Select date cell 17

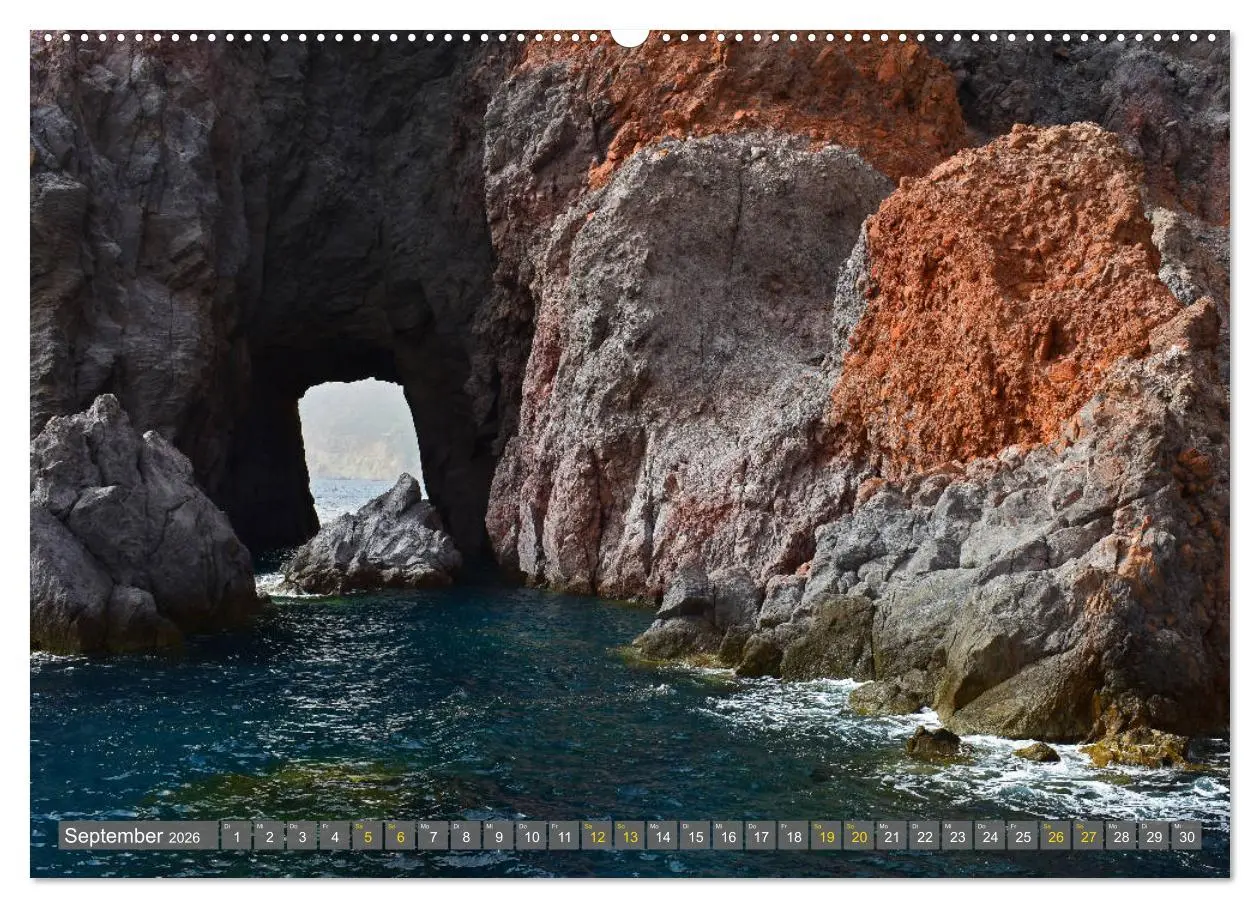tap(760, 836)
